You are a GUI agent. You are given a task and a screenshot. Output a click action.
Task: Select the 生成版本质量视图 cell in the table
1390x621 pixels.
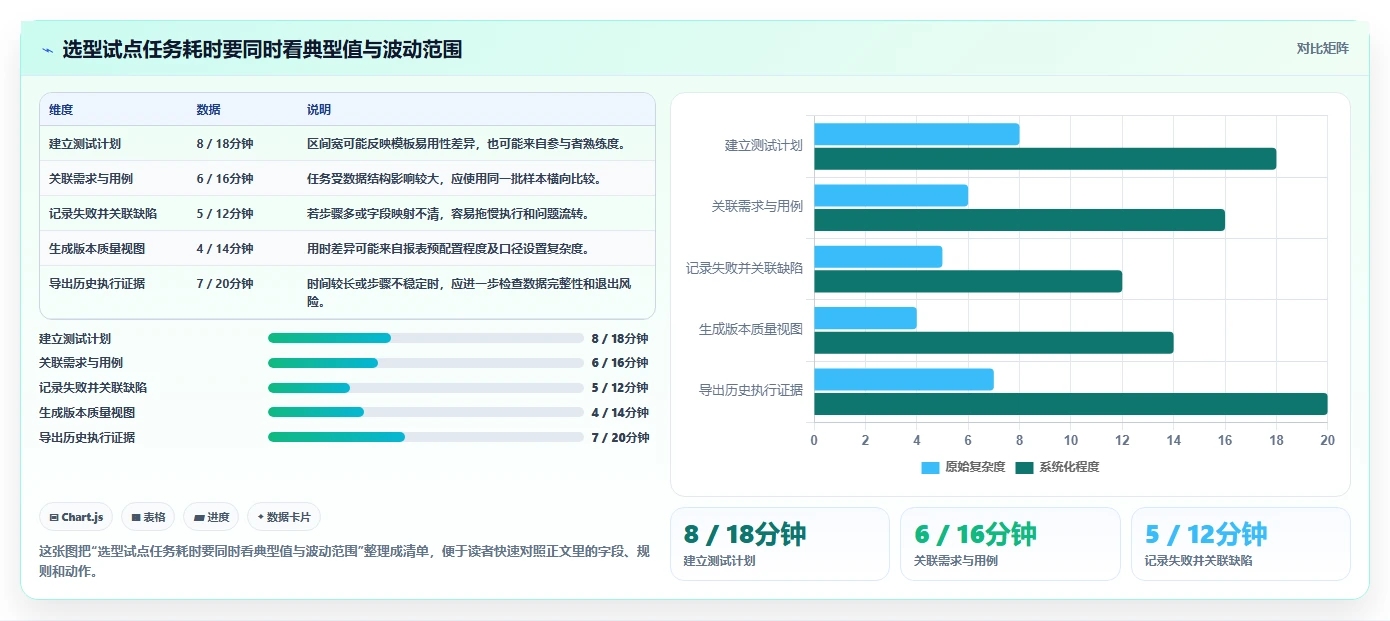97,249
